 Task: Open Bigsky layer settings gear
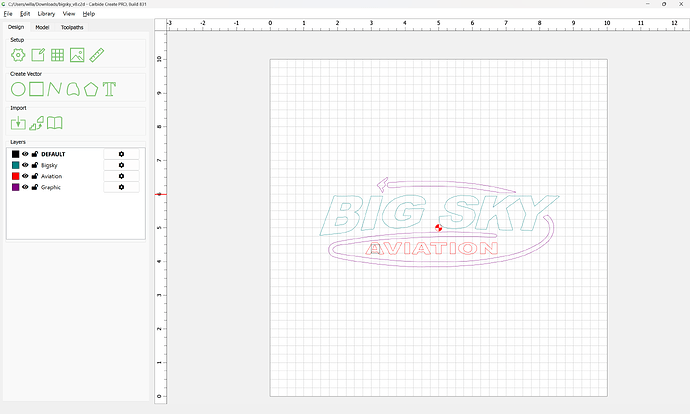tap(121, 165)
